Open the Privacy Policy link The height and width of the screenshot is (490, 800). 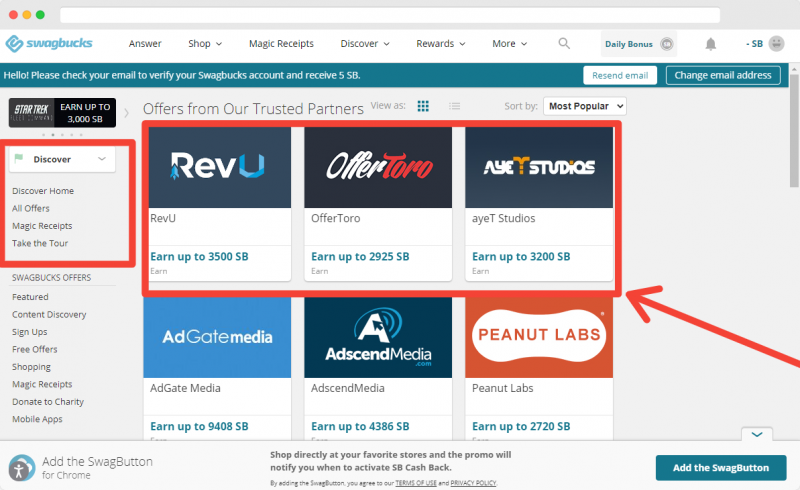(x=473, y=483)
